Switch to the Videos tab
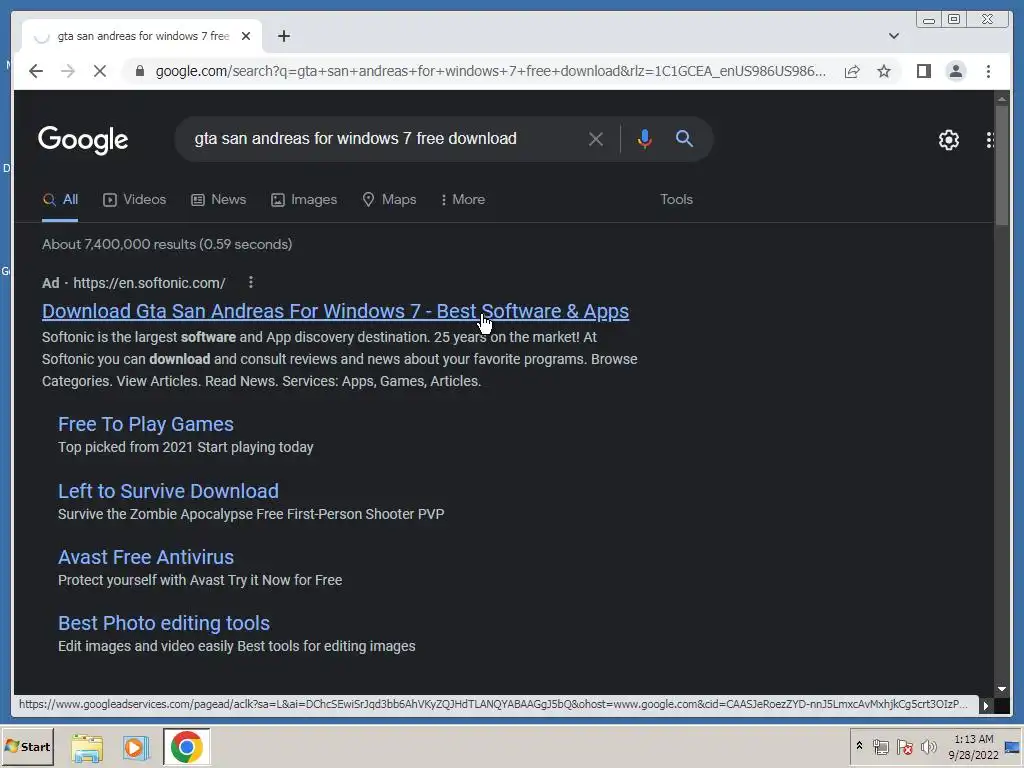Screen dimensions: 1024x768 click(x=135, y=200)
